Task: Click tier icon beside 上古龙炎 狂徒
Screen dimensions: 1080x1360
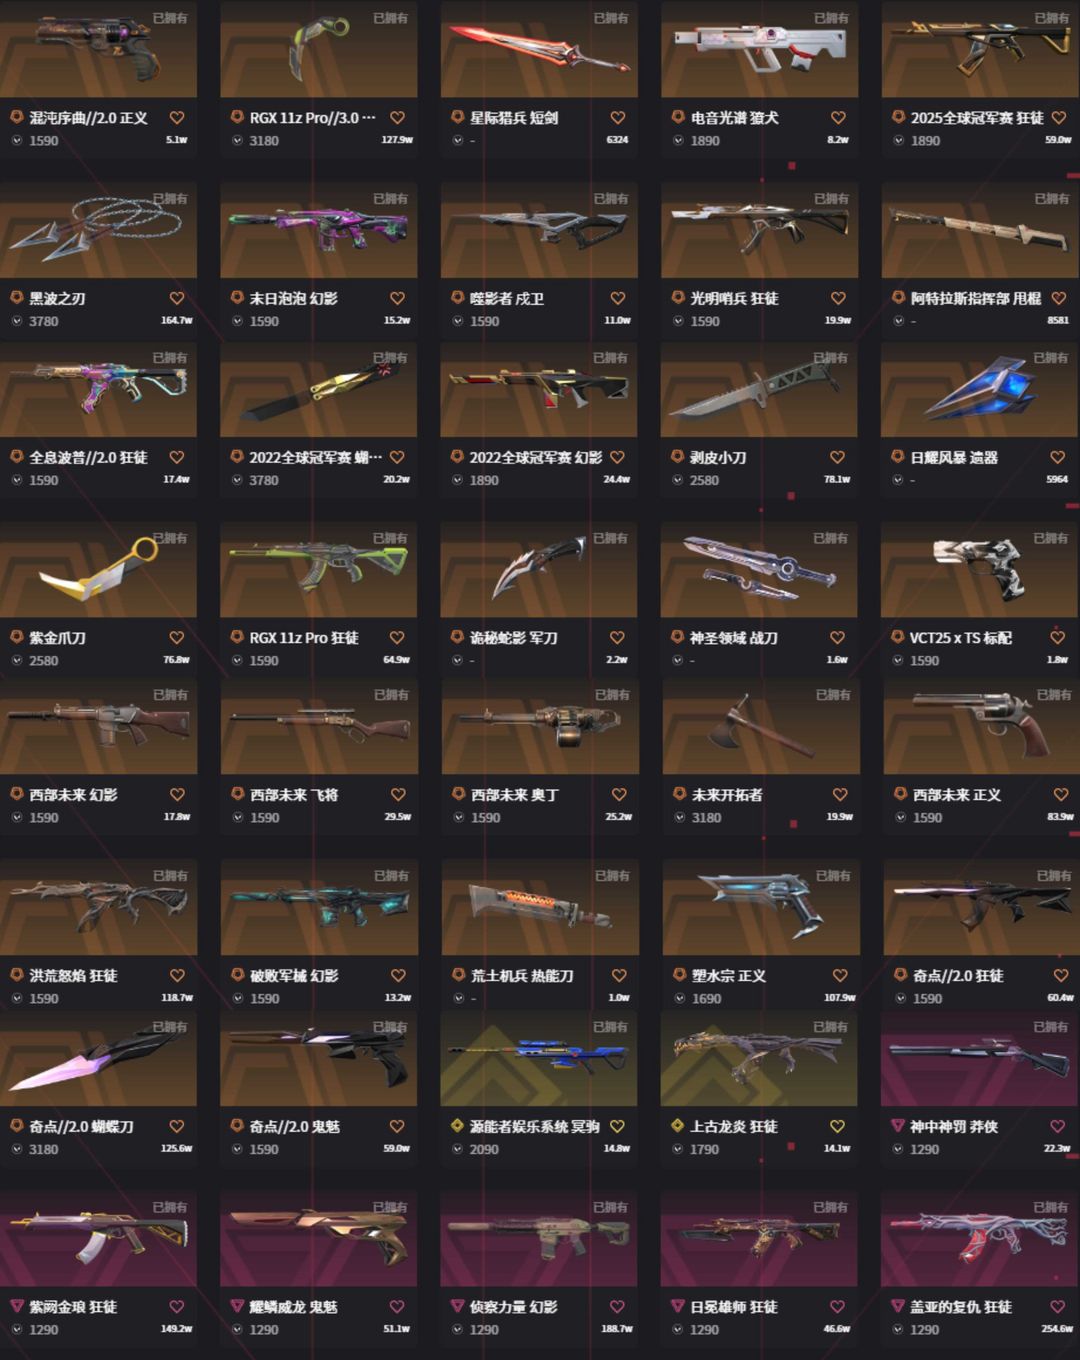Action: [x=677, y=1126]
